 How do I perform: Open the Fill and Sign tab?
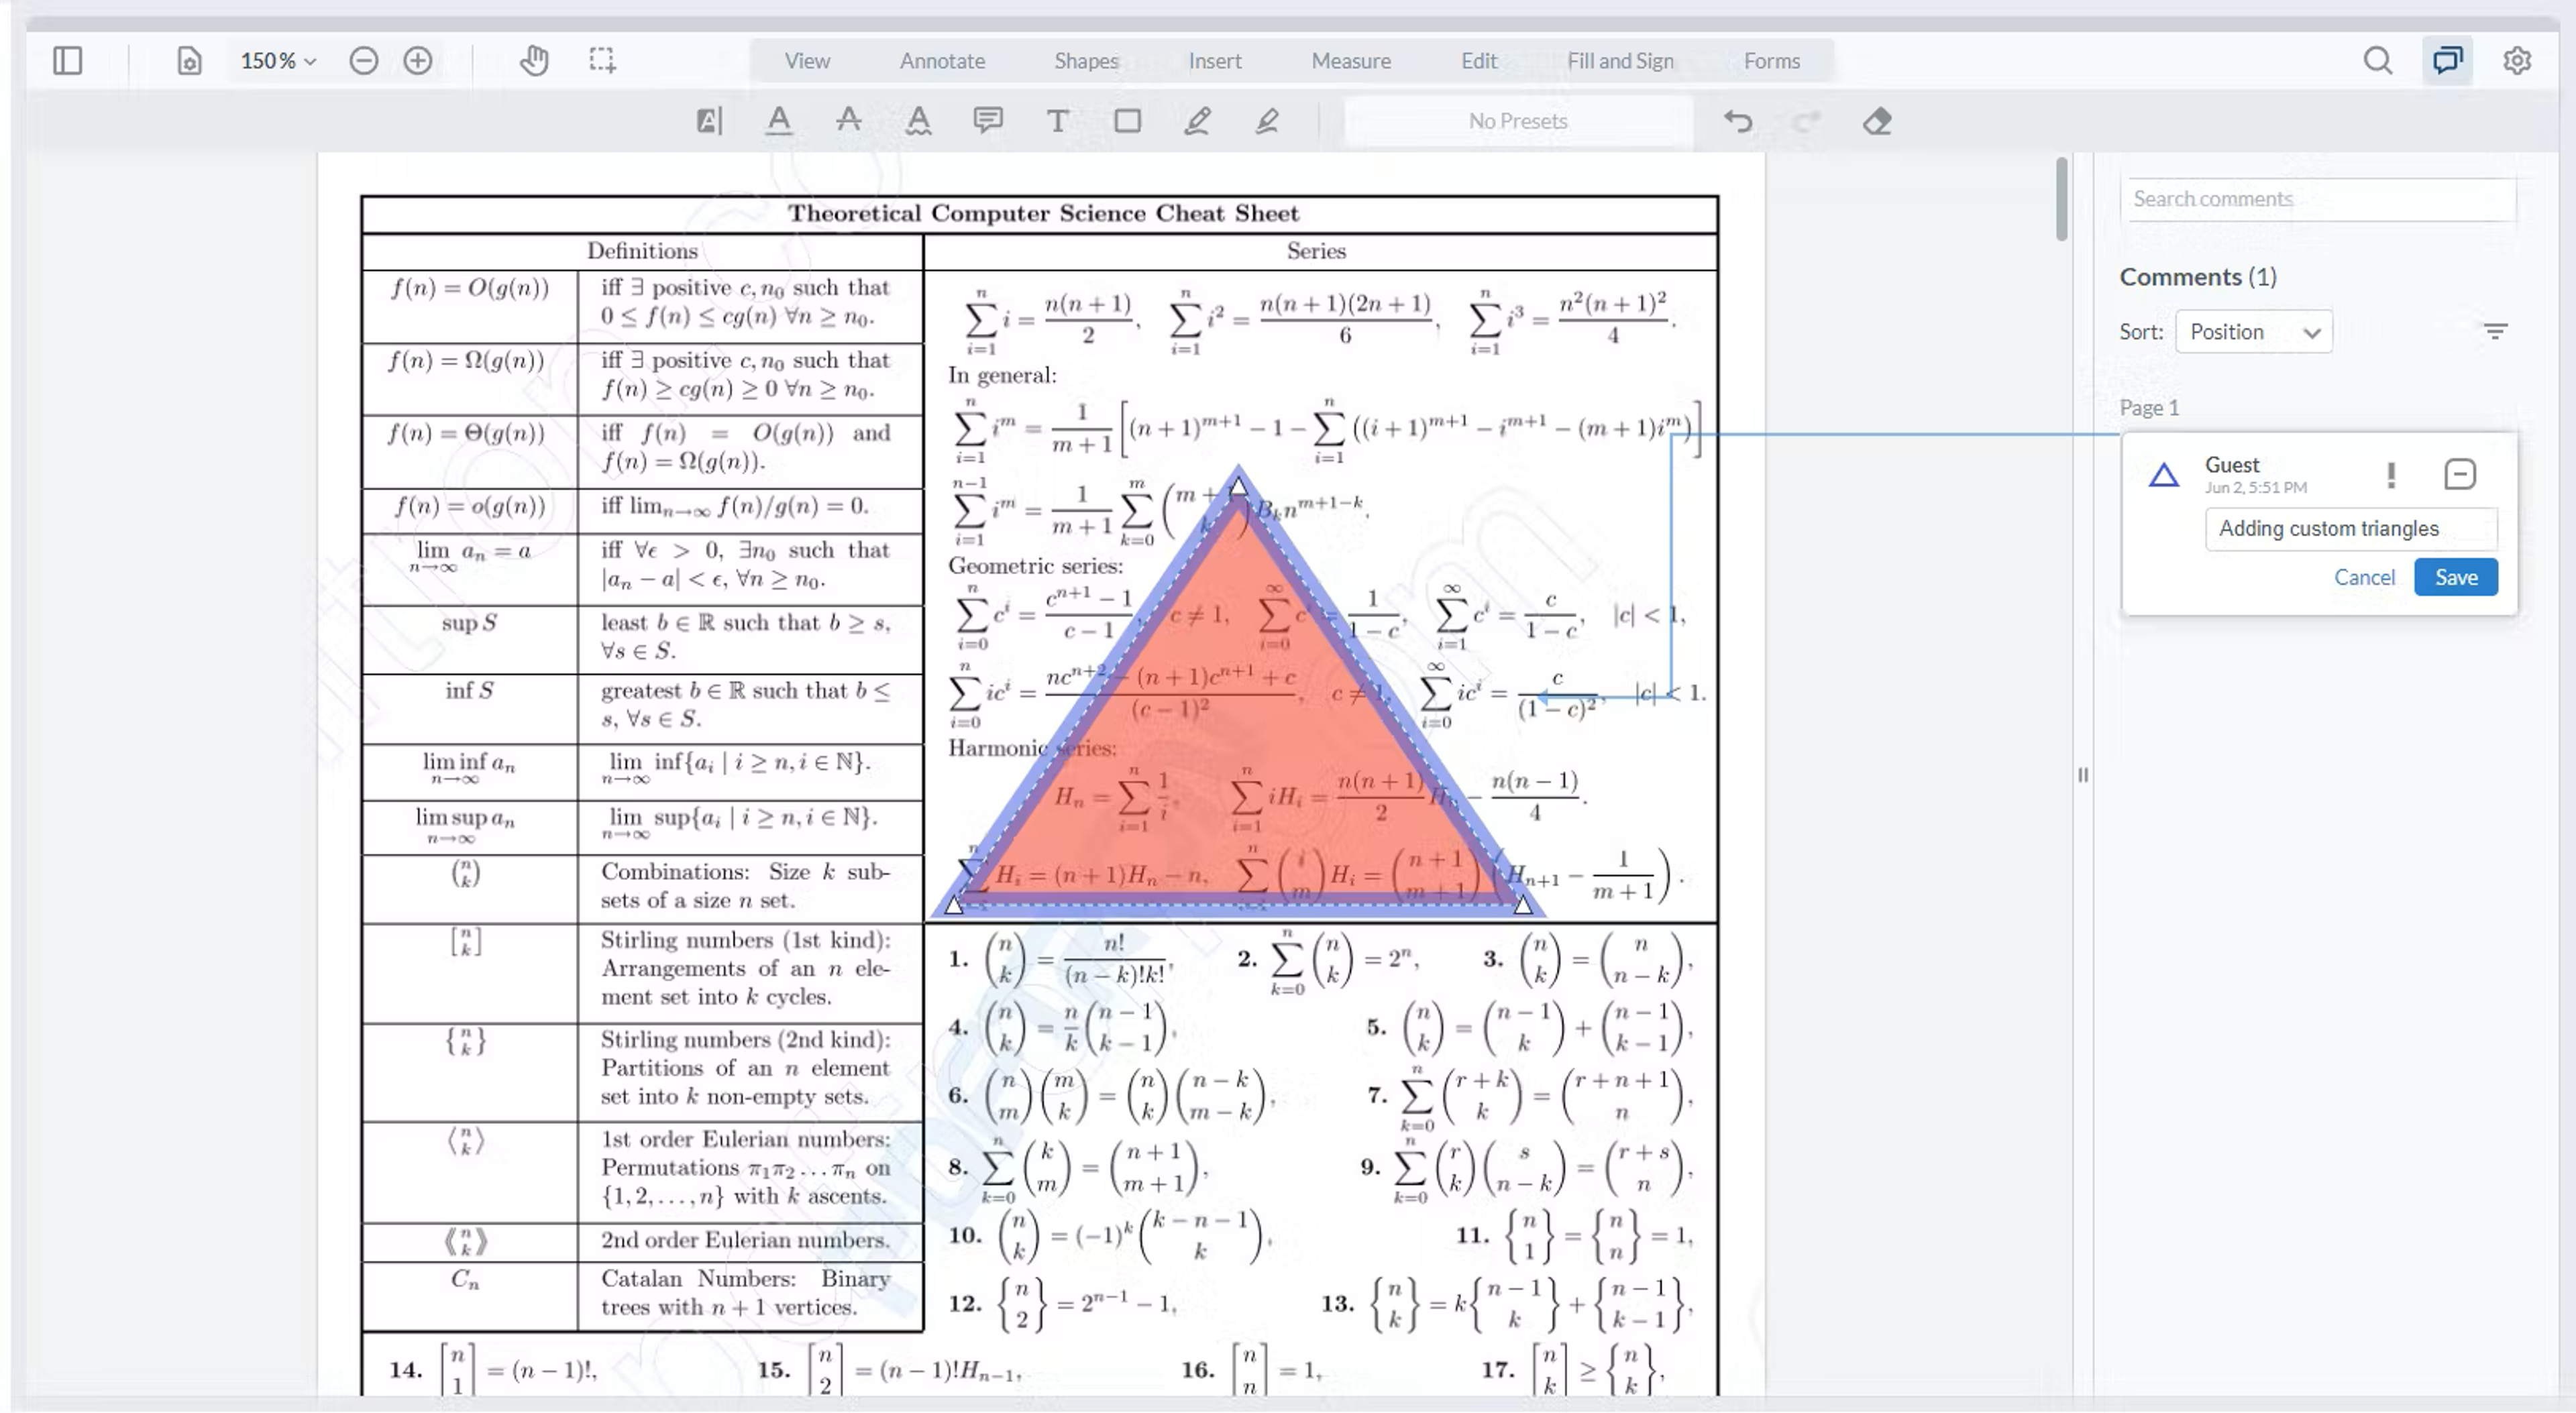pos(1620,61)
